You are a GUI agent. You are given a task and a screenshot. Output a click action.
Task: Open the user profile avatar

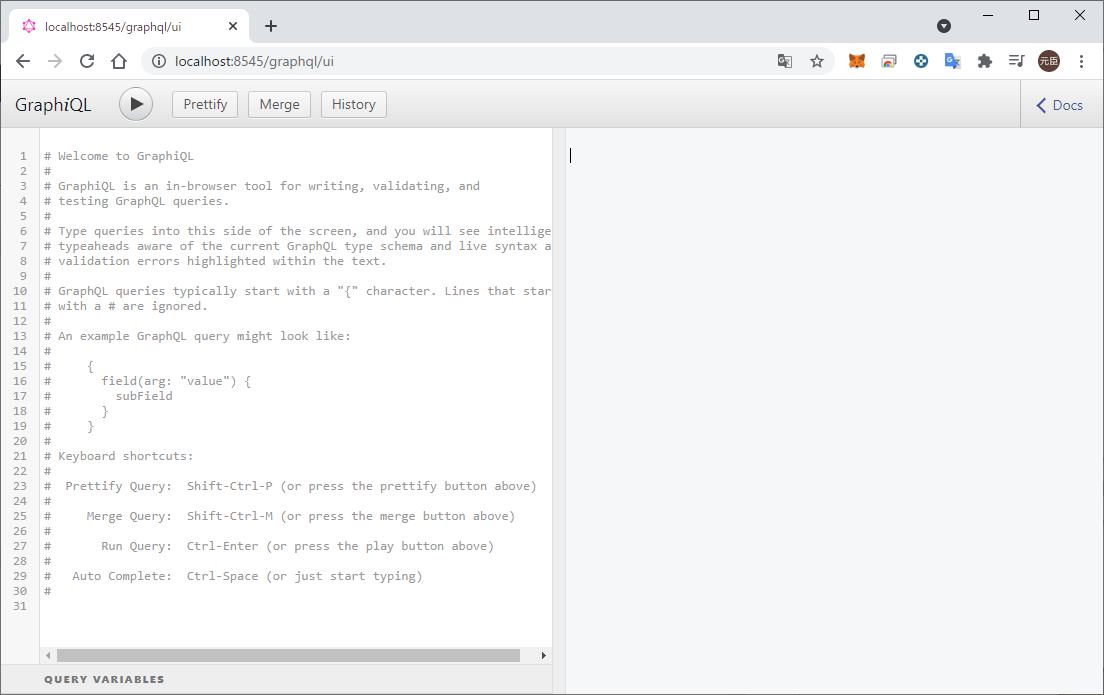(1049, 61)
